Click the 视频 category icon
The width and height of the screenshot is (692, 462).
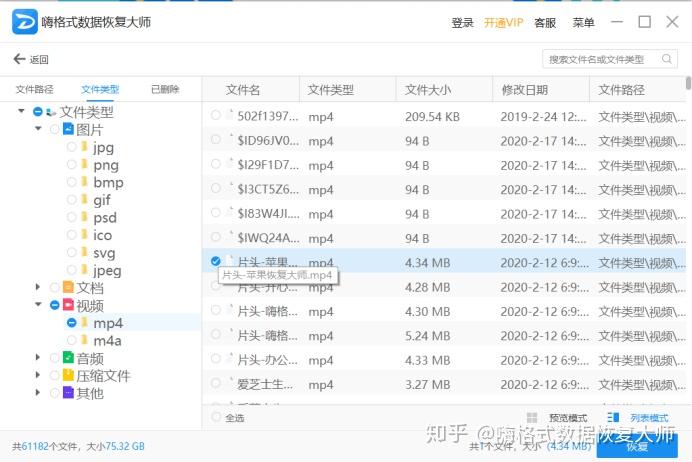68,305
